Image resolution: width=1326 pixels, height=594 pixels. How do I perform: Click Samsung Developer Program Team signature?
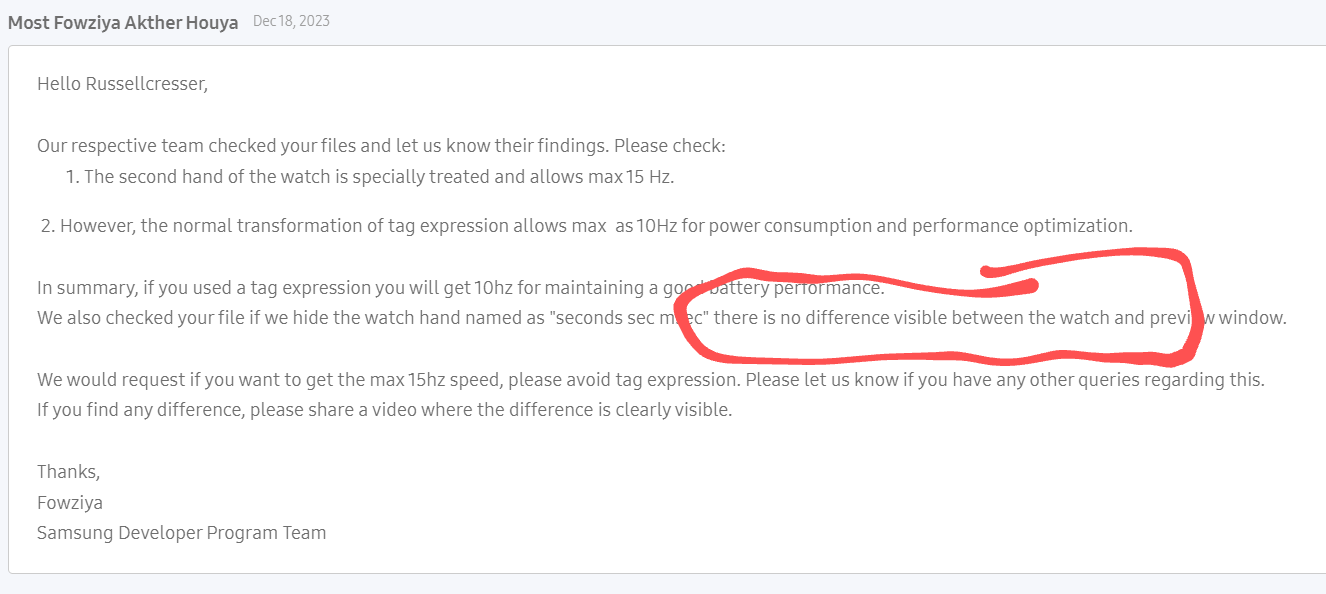(182, 533)
